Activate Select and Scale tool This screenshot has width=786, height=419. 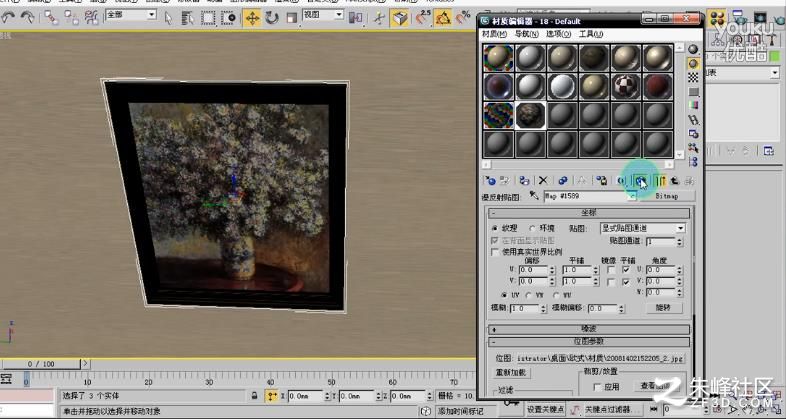coord(292,19)
